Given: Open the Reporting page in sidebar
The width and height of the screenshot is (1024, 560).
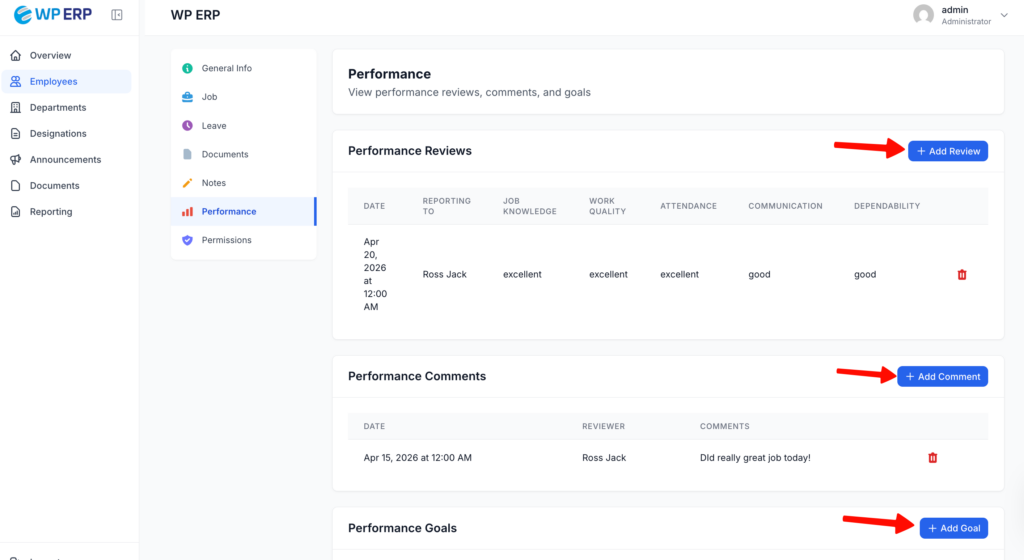Looking at the screenshot, I should point(51,211).
